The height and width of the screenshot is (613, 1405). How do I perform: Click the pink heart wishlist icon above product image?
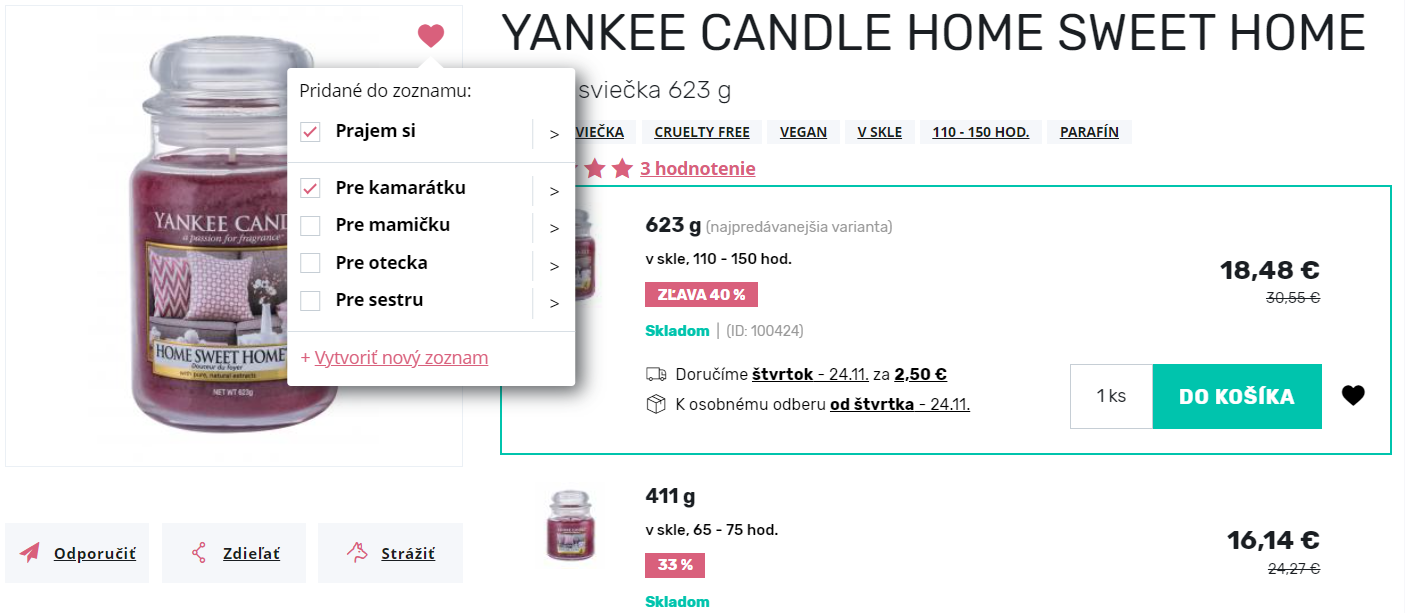tap(431, 36)
